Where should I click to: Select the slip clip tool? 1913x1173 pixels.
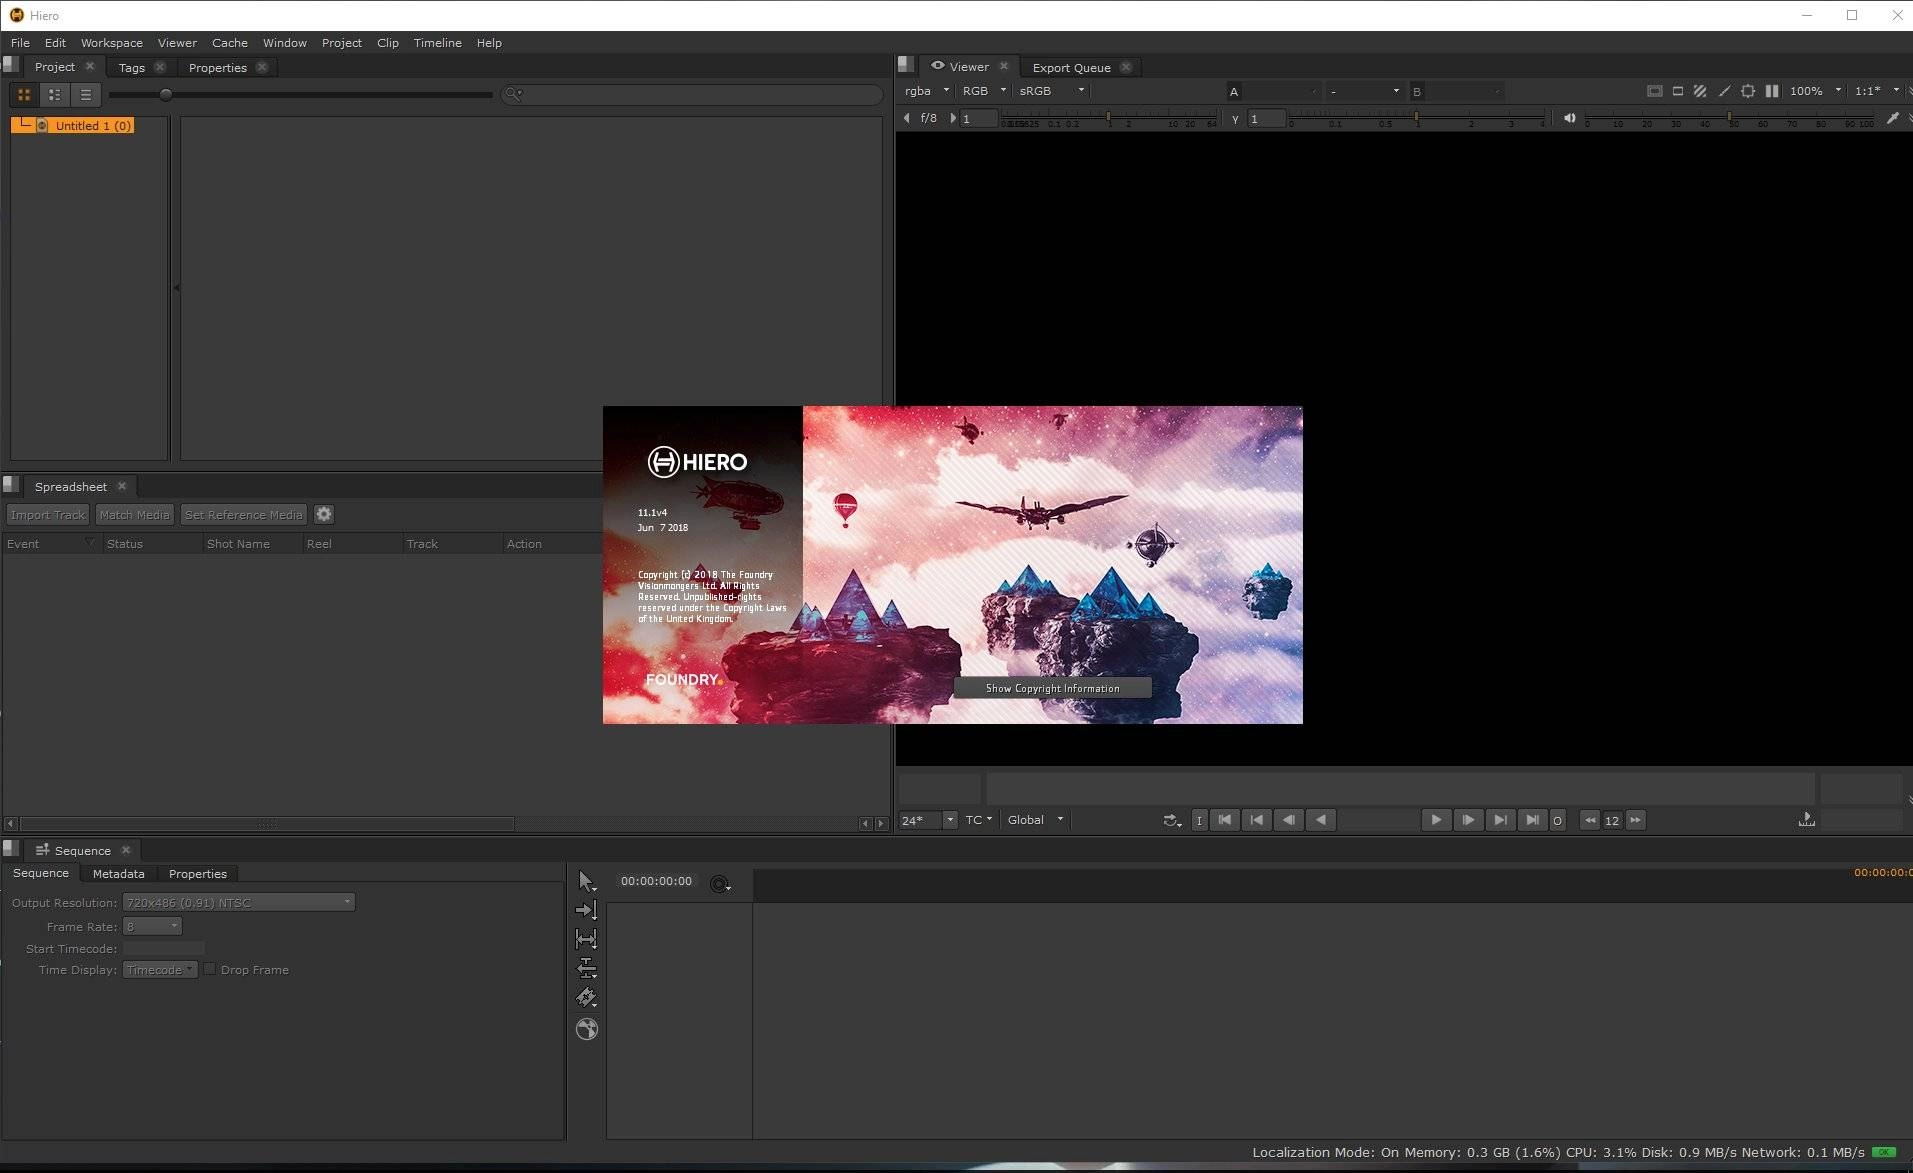[586, 939]
